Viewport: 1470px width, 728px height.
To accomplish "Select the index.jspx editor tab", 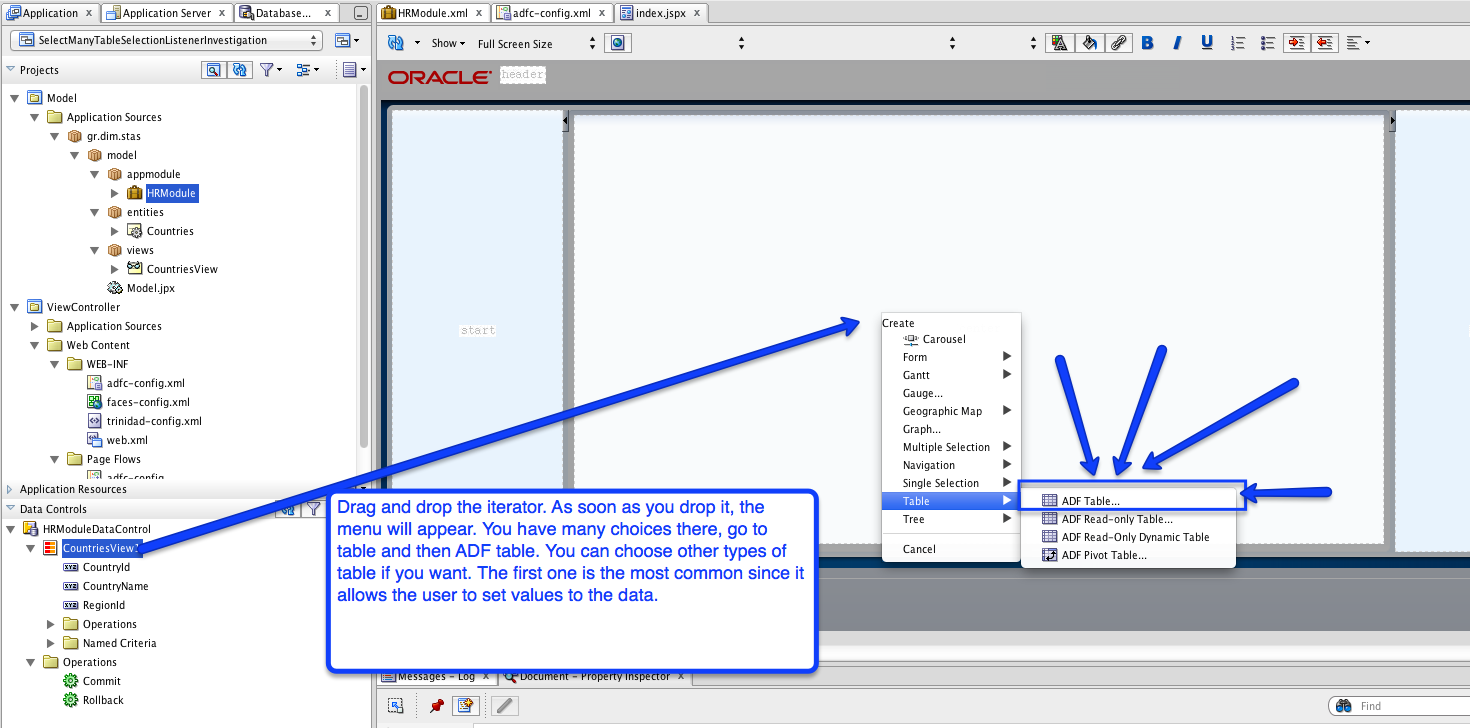I will [x=660, y=13].
